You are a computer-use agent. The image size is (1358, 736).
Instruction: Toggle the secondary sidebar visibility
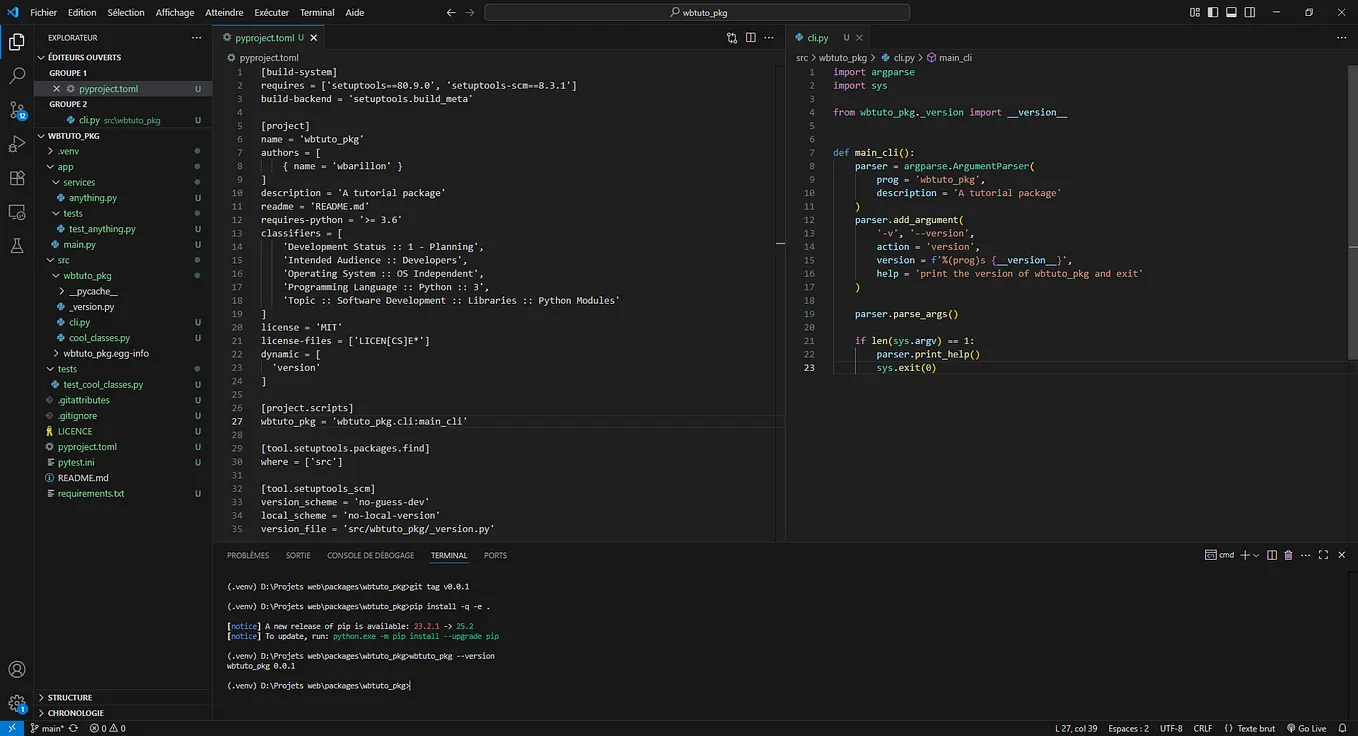pyautogui.click(x=1248, y=12)
